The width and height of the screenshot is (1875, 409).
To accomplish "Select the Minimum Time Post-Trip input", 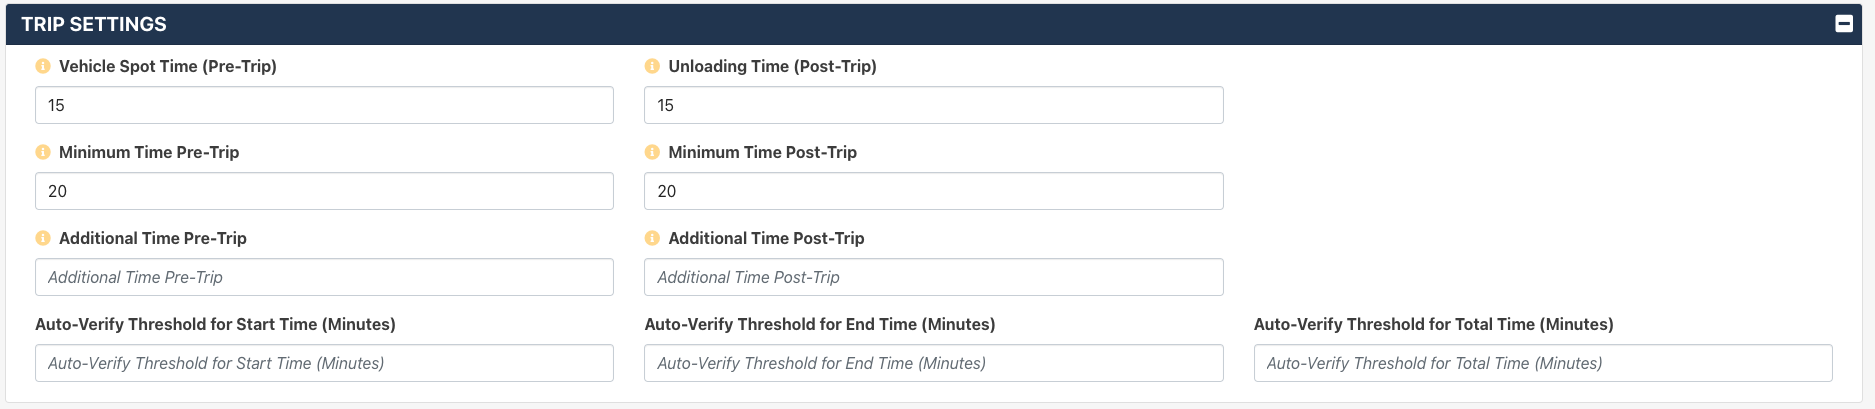I will [934, 191].
